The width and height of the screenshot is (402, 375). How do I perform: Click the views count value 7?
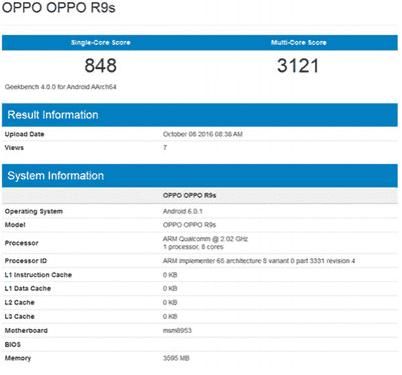(165, 148)
